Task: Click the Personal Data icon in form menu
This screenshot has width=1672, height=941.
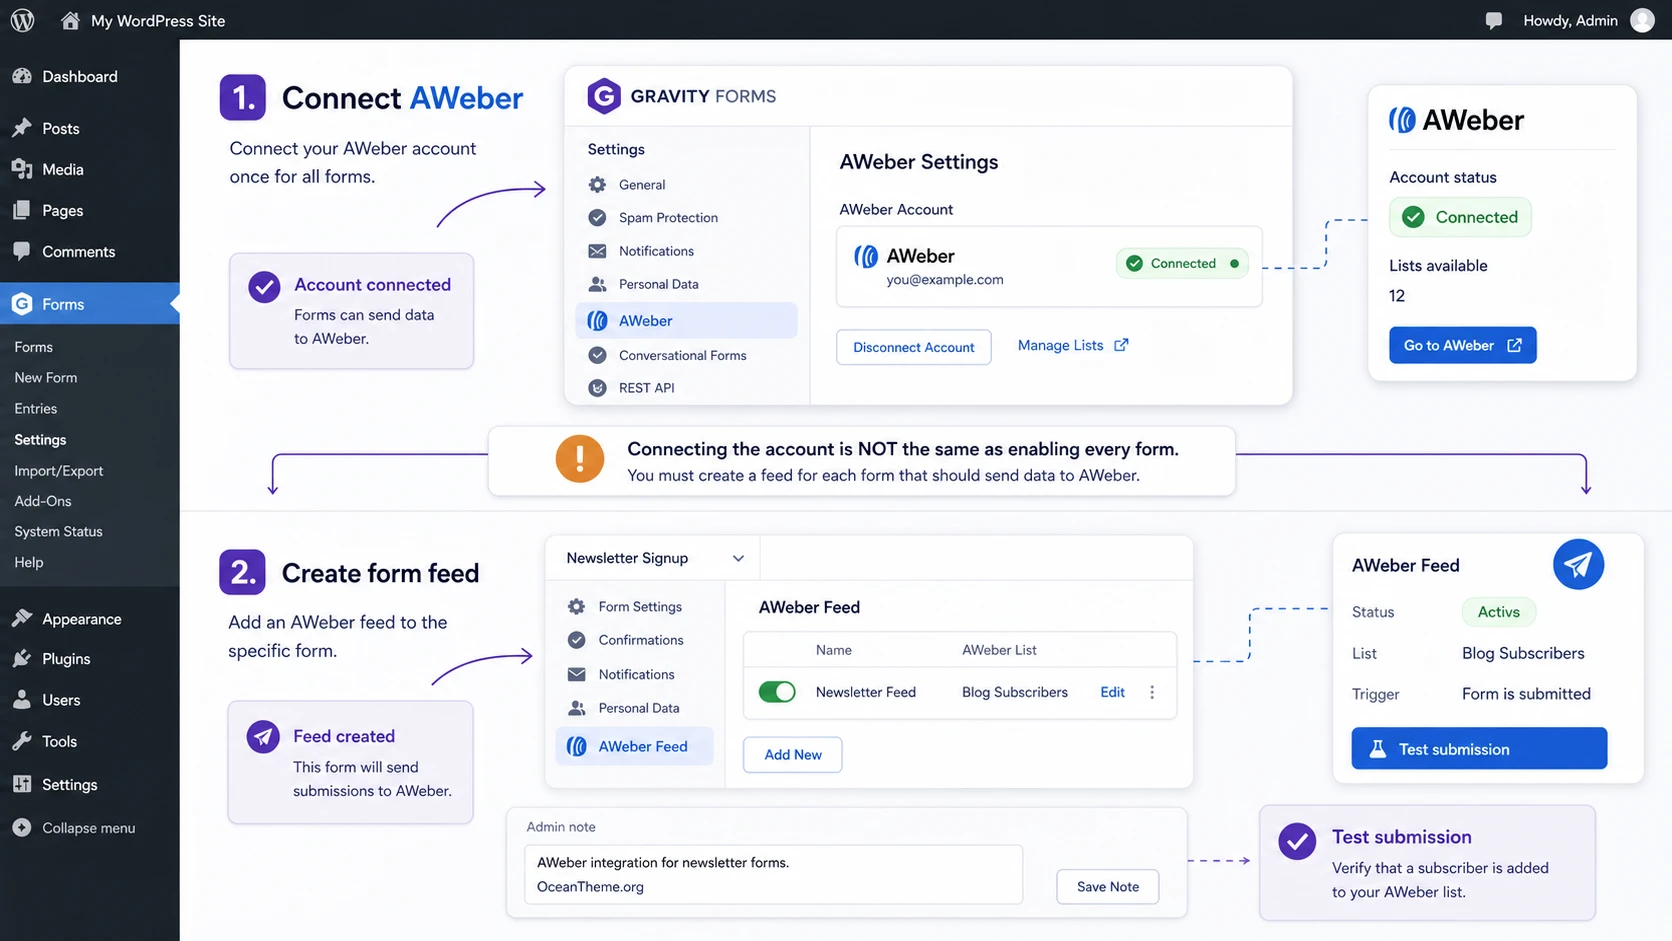Action: 576,708
